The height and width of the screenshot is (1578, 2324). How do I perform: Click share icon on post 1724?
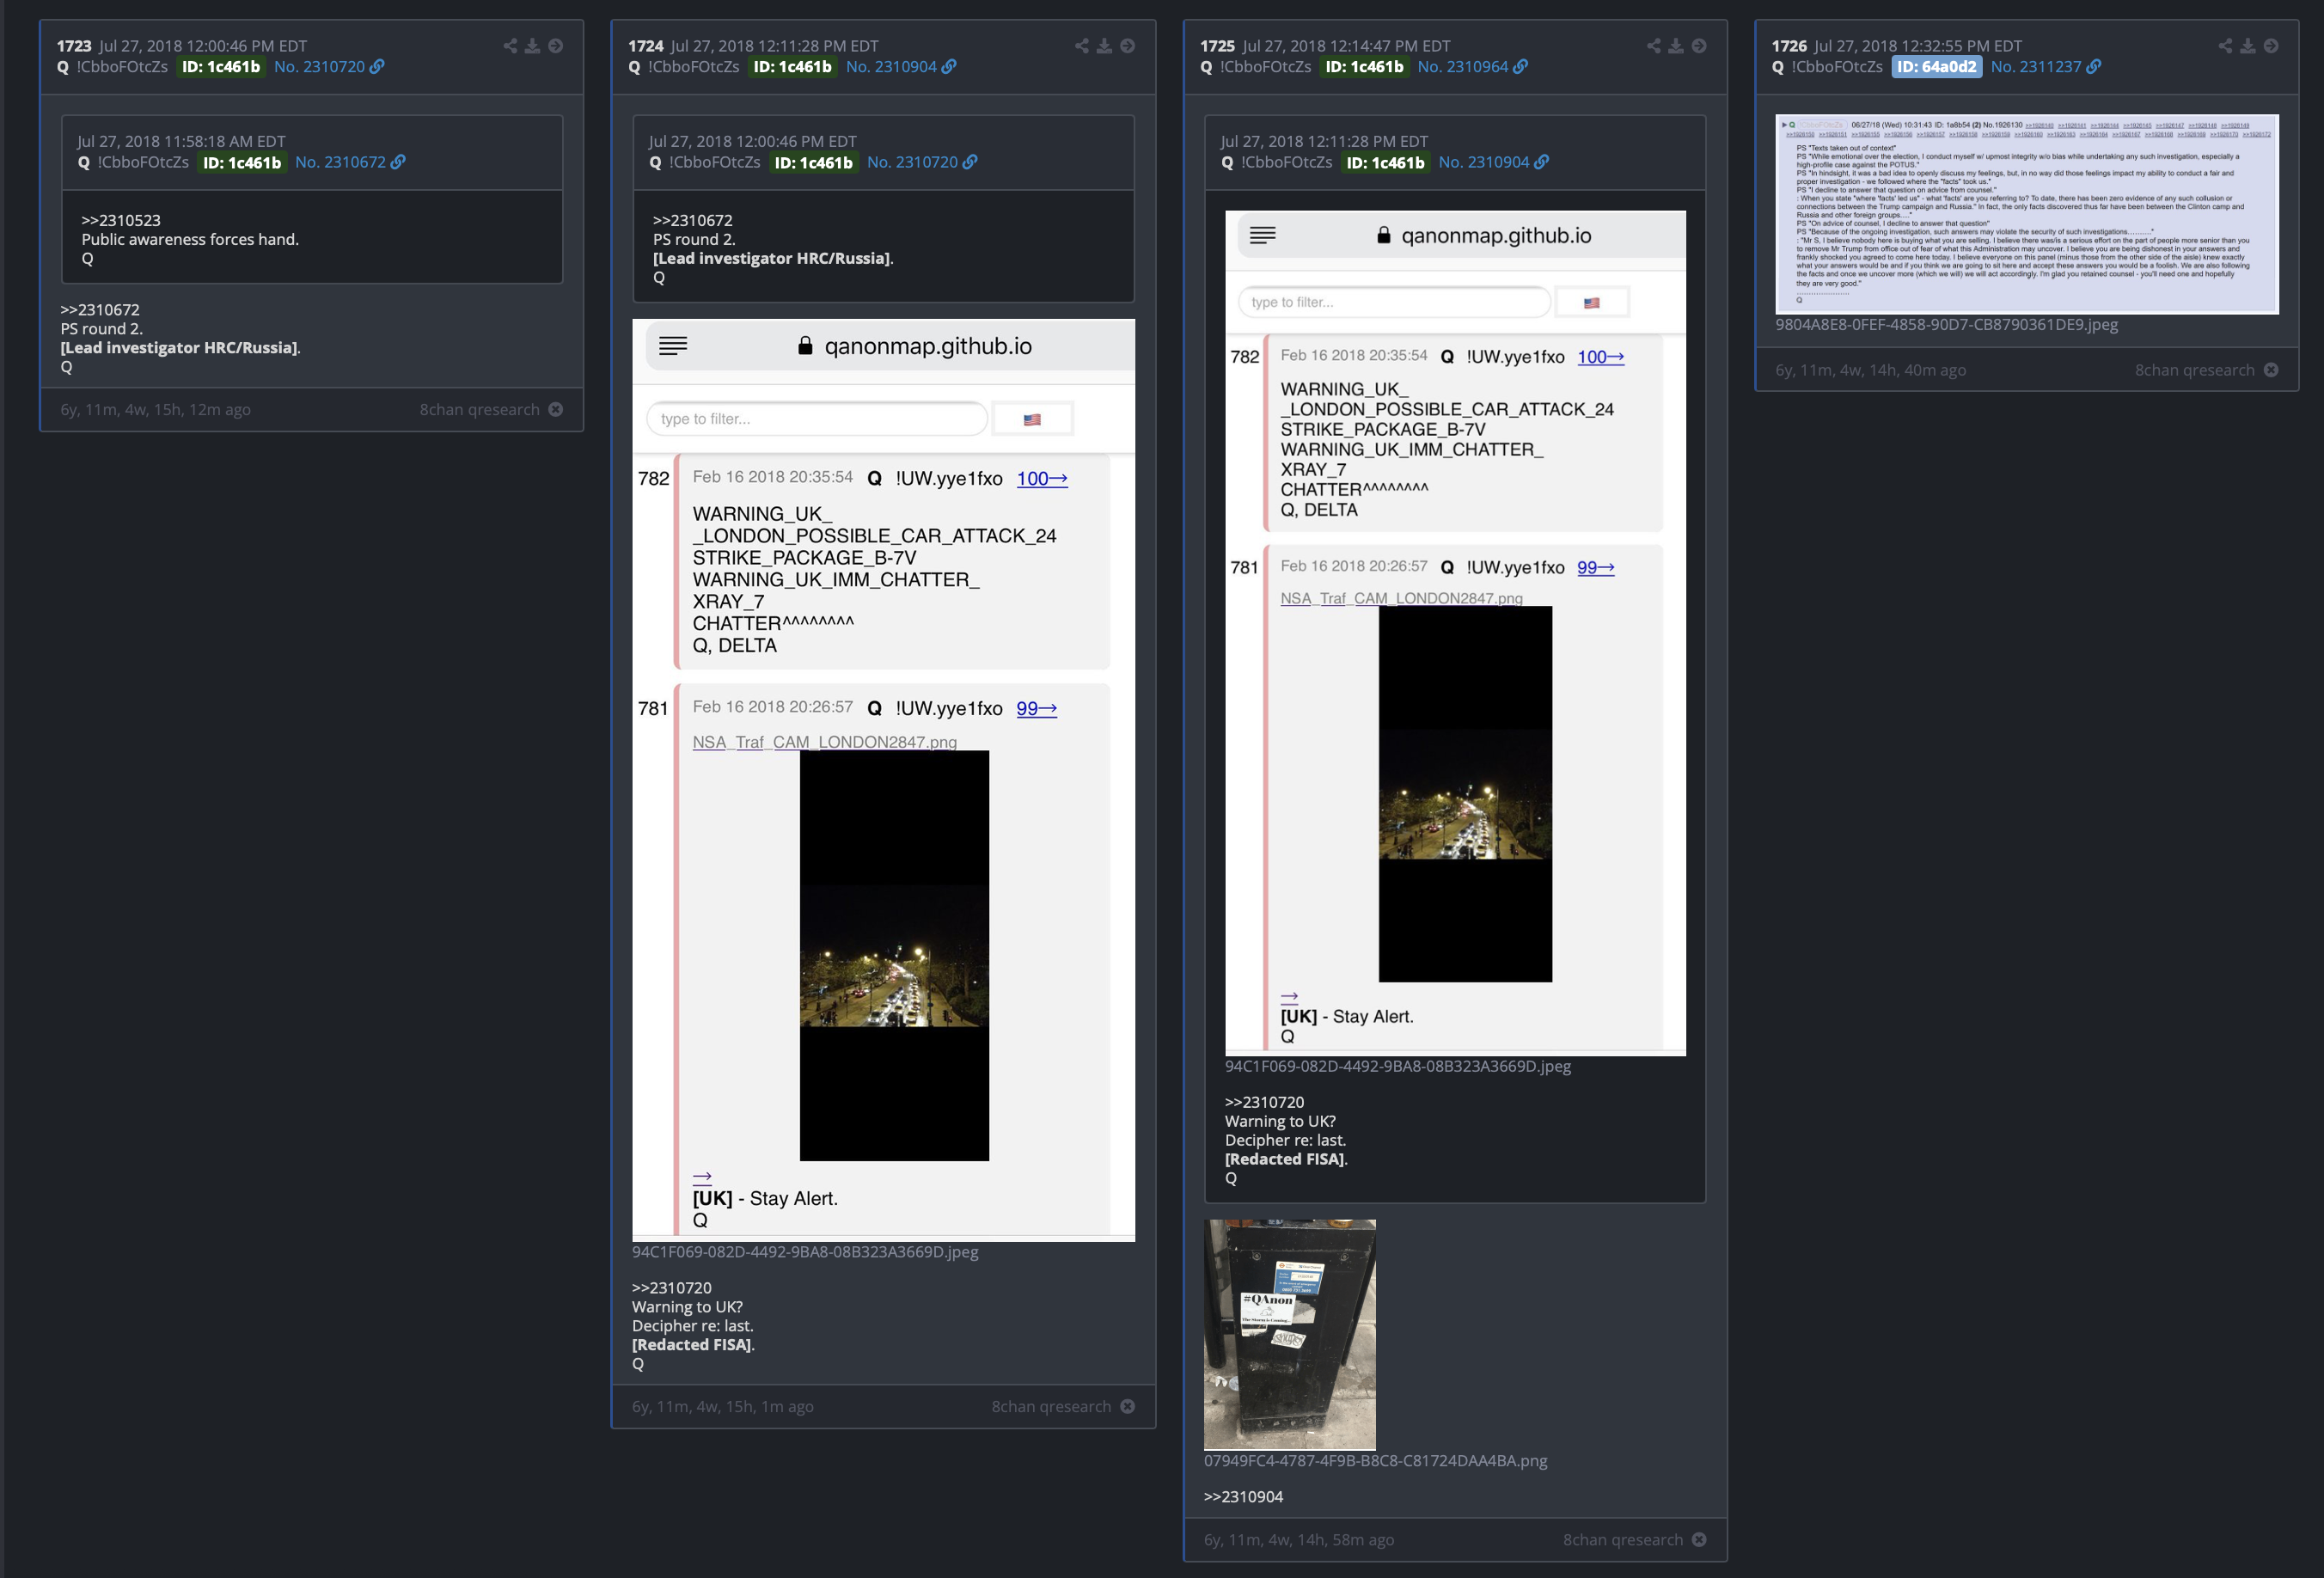pos(1082,46)
